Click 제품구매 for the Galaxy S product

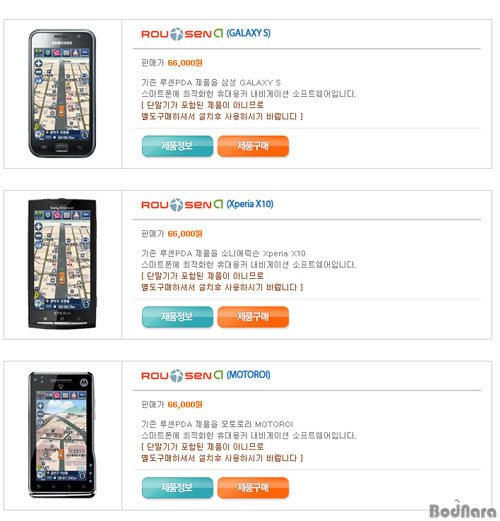click(253, 146)
